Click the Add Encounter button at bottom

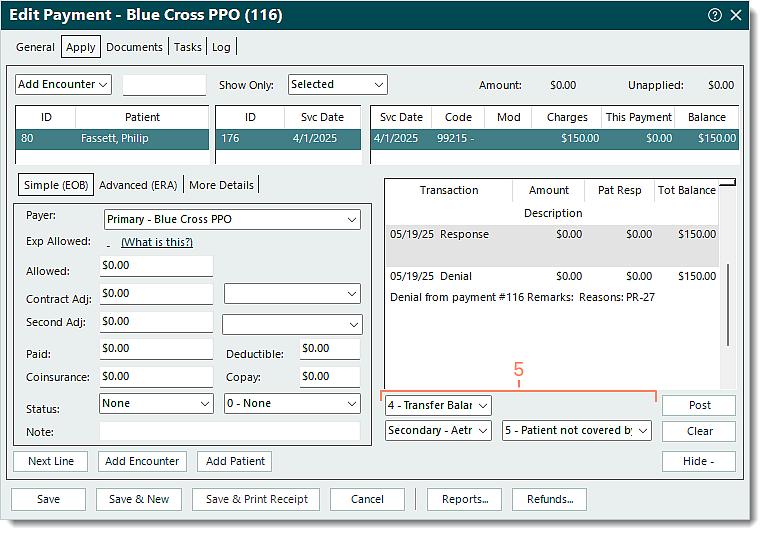[x=142, y=461]
